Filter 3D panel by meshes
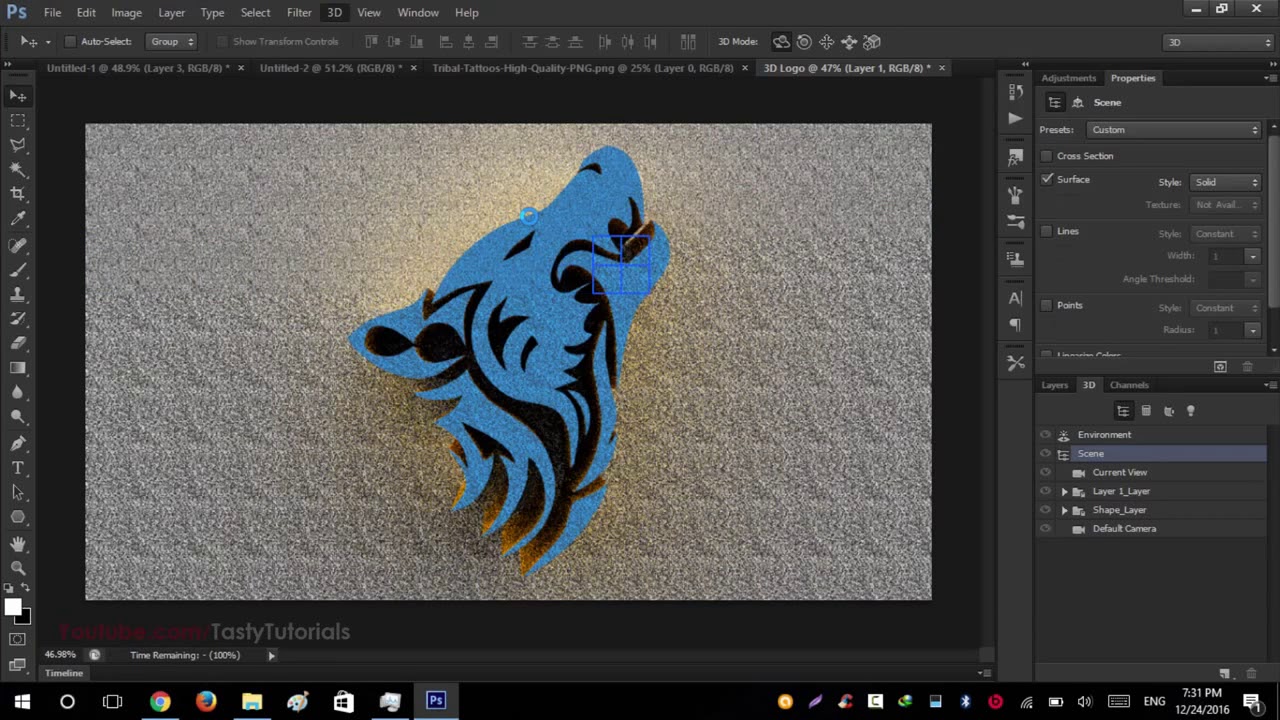 point(1146,411)
